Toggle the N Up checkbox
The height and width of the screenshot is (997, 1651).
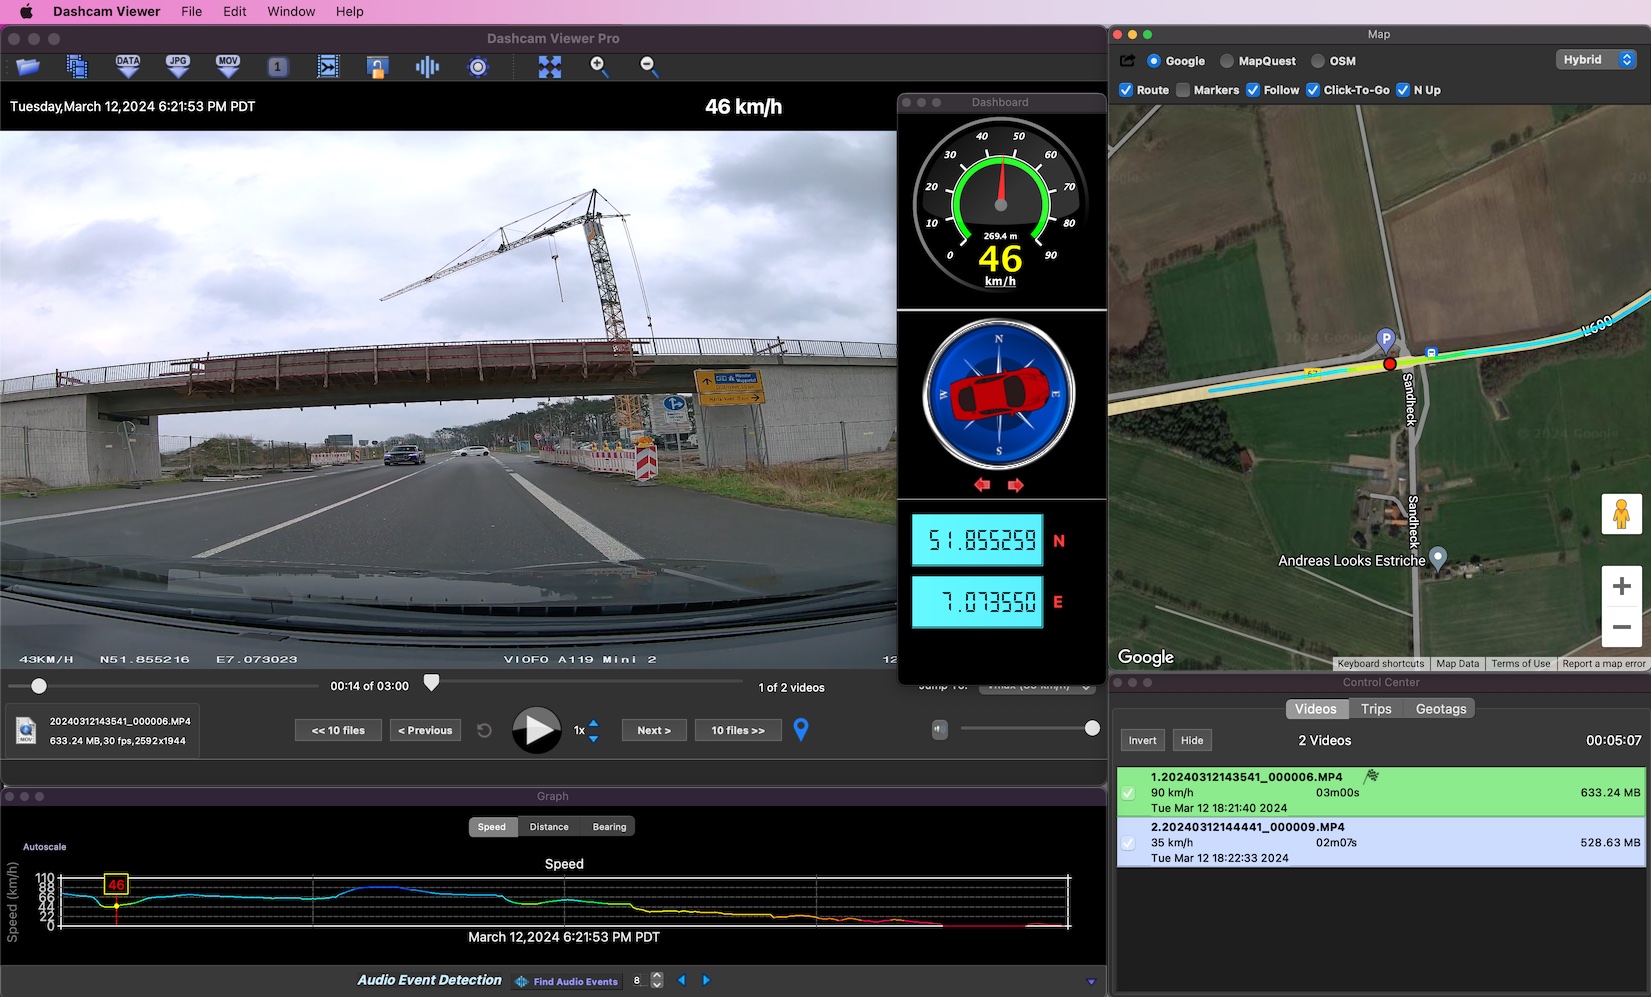pyautogui.click(x=1403, y=90)
